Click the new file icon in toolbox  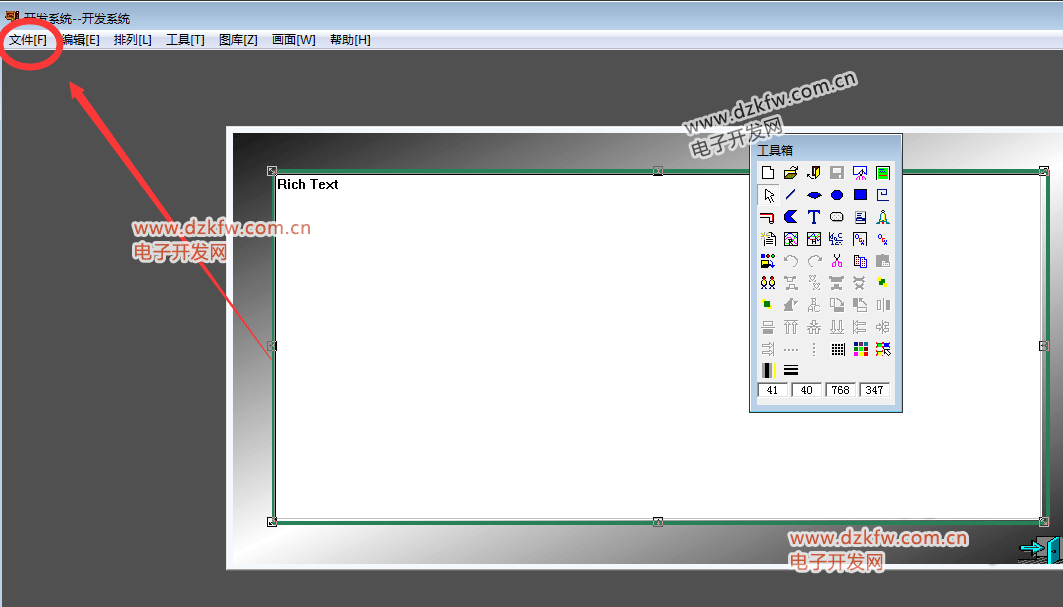tap(768, 173)
